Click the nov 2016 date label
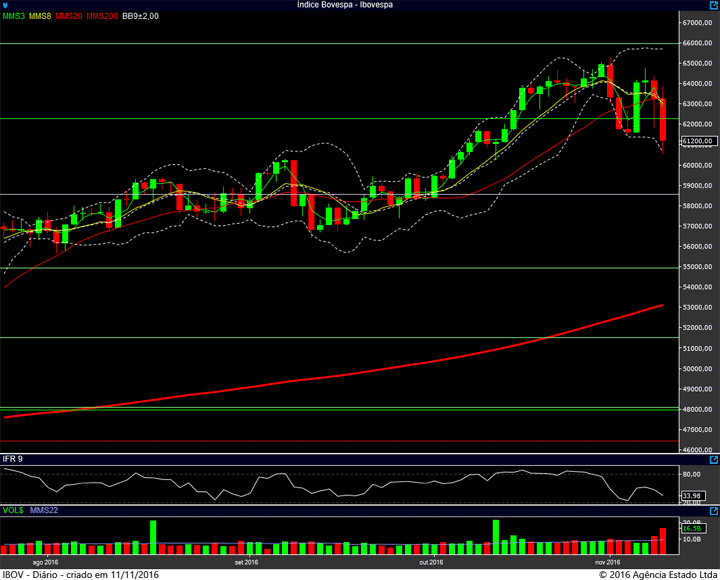Screen dimensions: 720x580 point(608,562)
